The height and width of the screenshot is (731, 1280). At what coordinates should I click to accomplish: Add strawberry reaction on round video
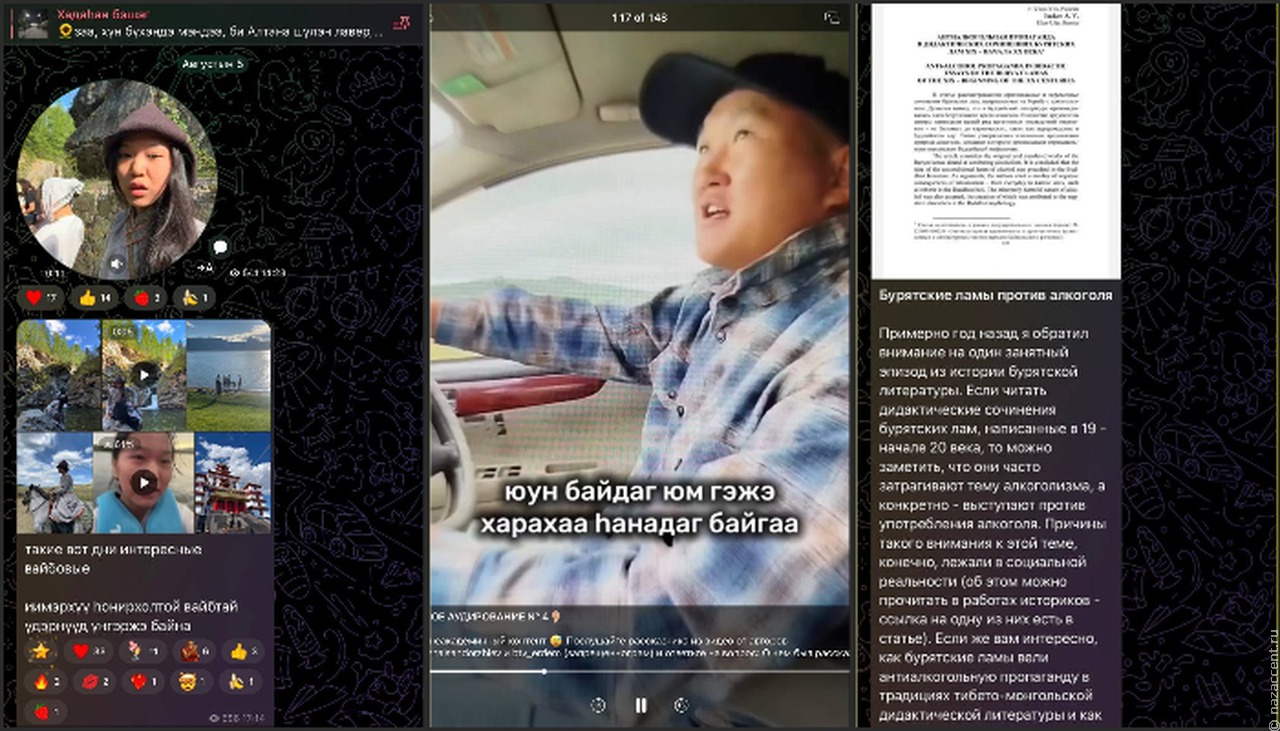(x=147, y=297)
